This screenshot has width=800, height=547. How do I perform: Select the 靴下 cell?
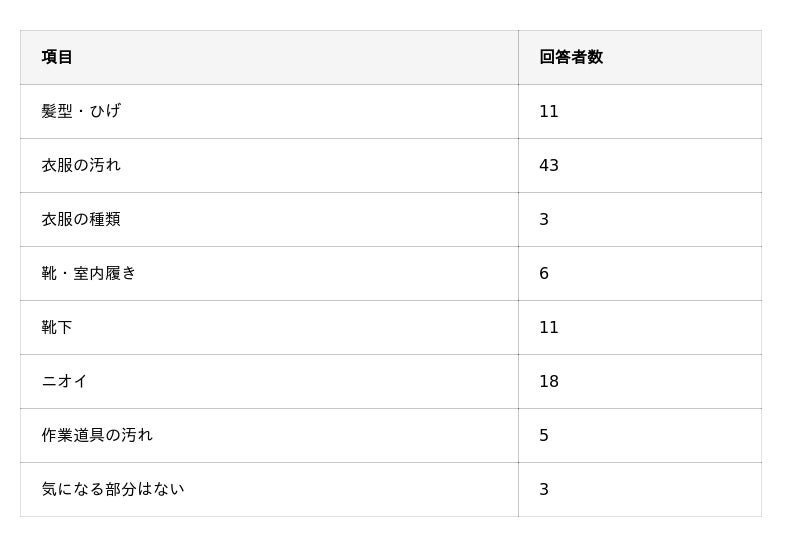tap(57, 327)
